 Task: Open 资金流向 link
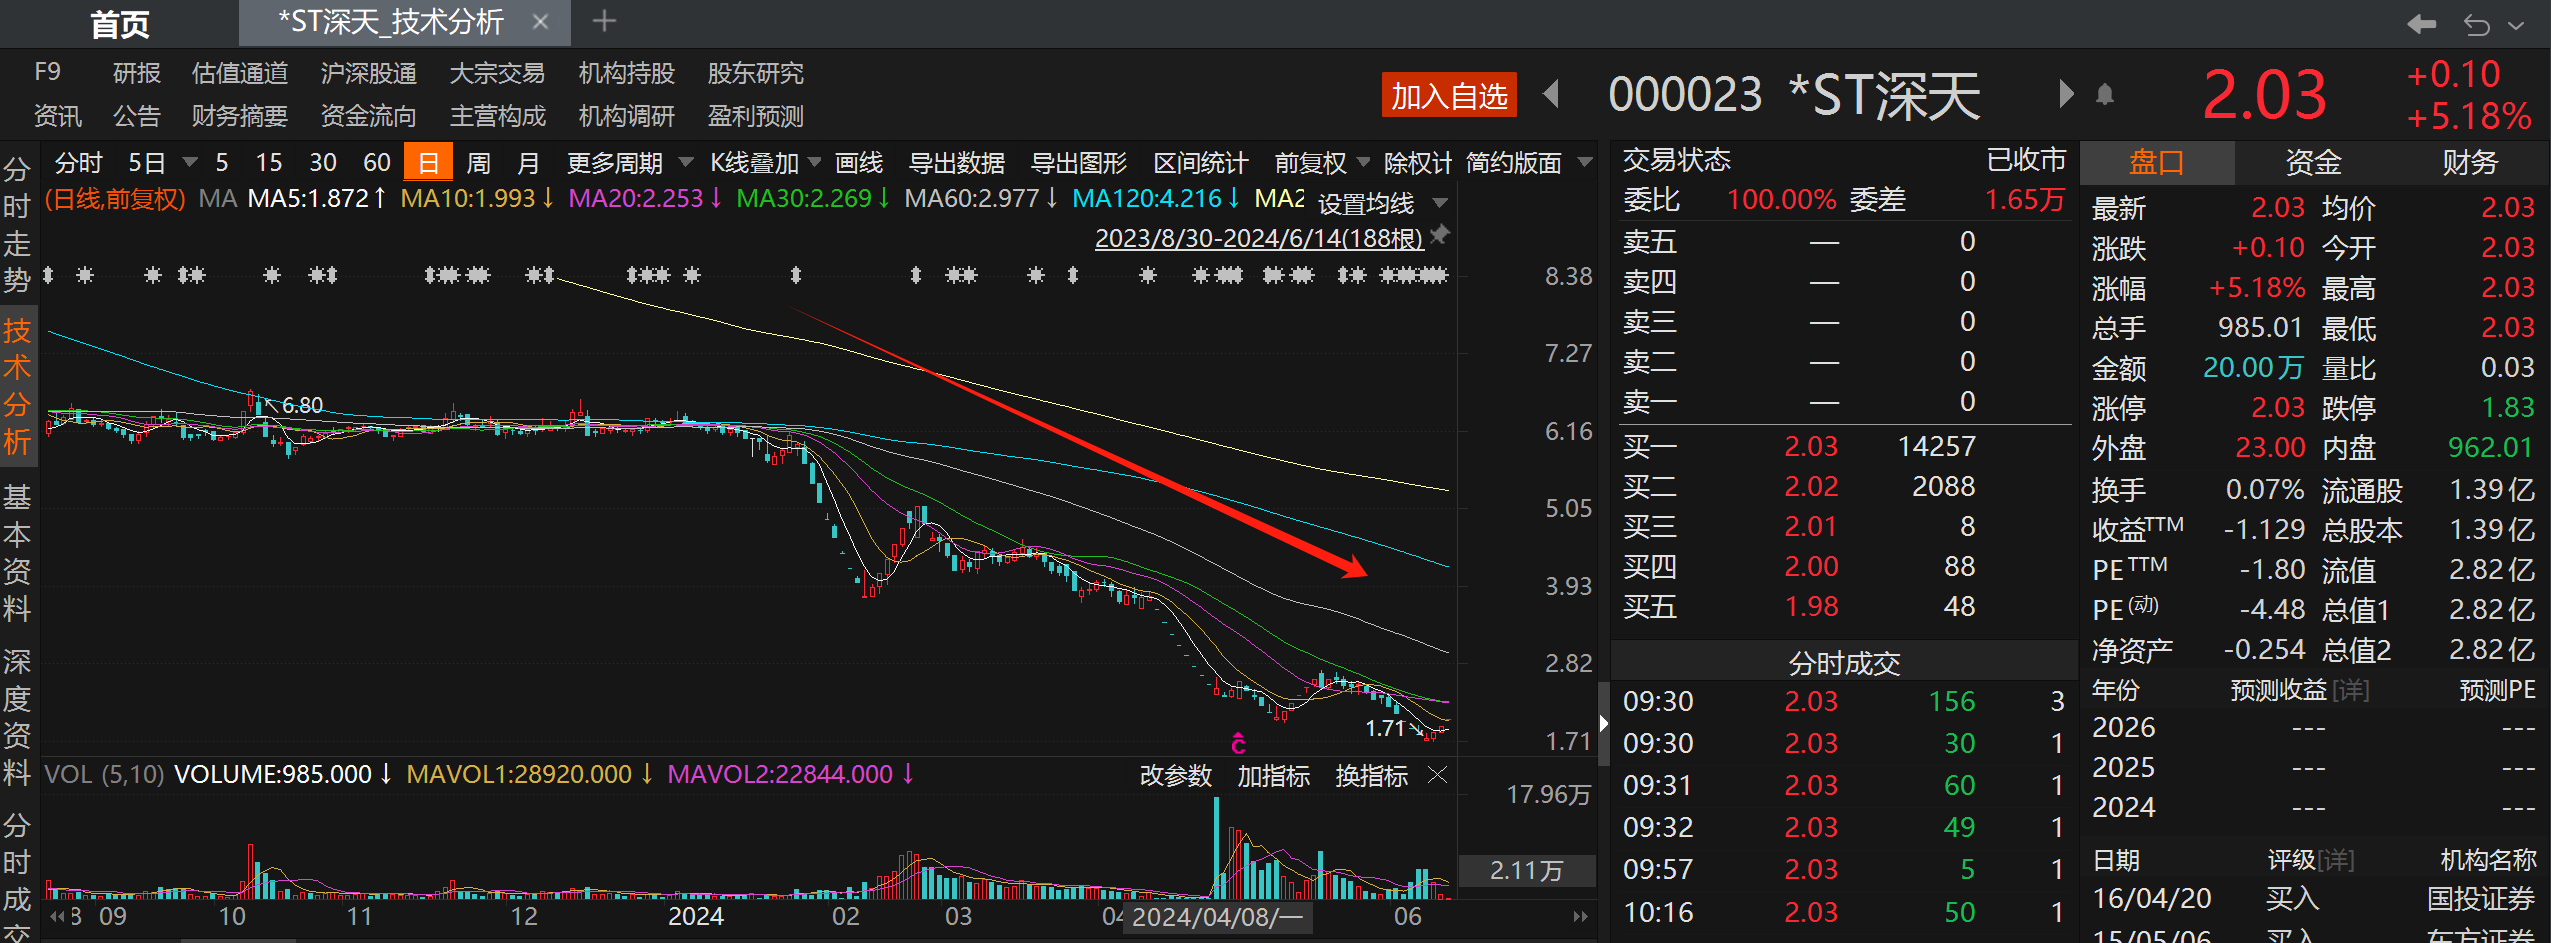[x=369, y=116]
